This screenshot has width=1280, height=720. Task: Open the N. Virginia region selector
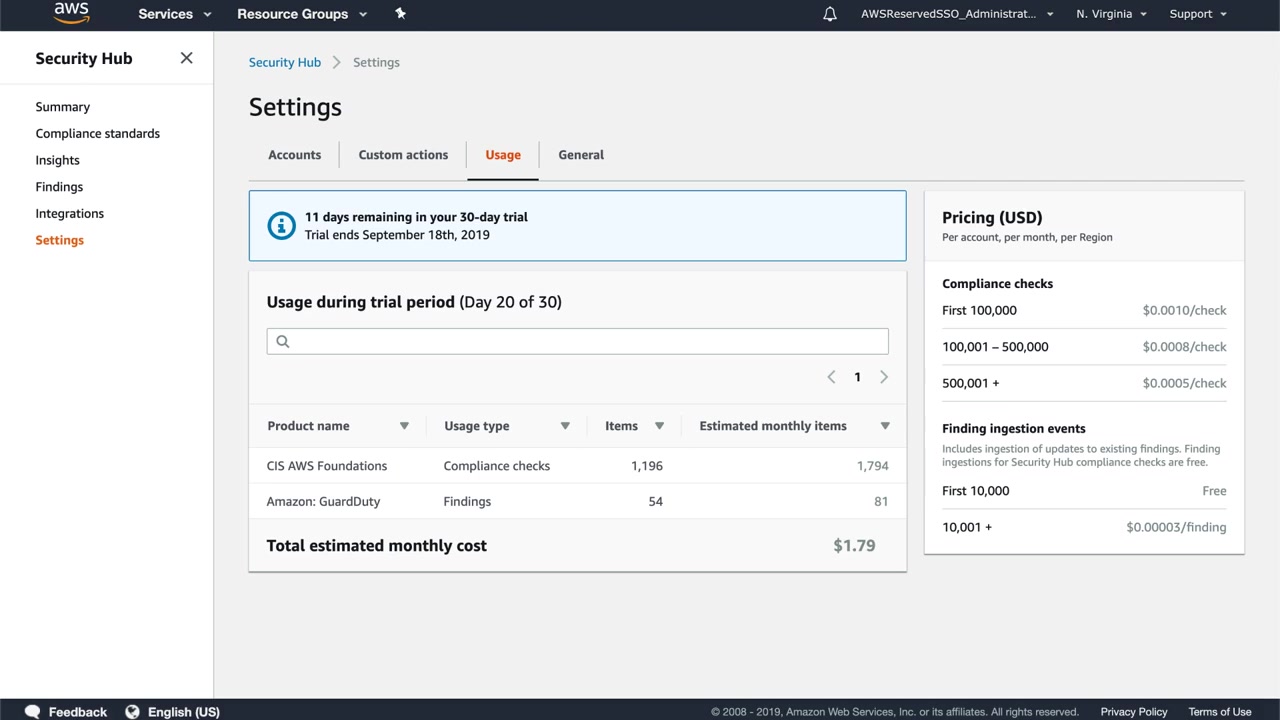[x=1111, y=14]
